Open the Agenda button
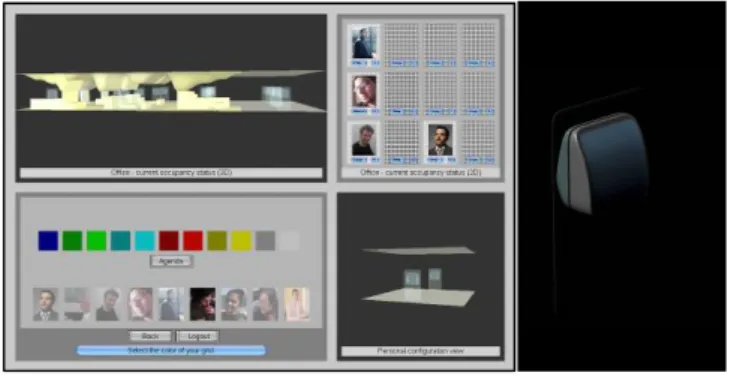The image size is (731, 376). [x=171, y=261]
